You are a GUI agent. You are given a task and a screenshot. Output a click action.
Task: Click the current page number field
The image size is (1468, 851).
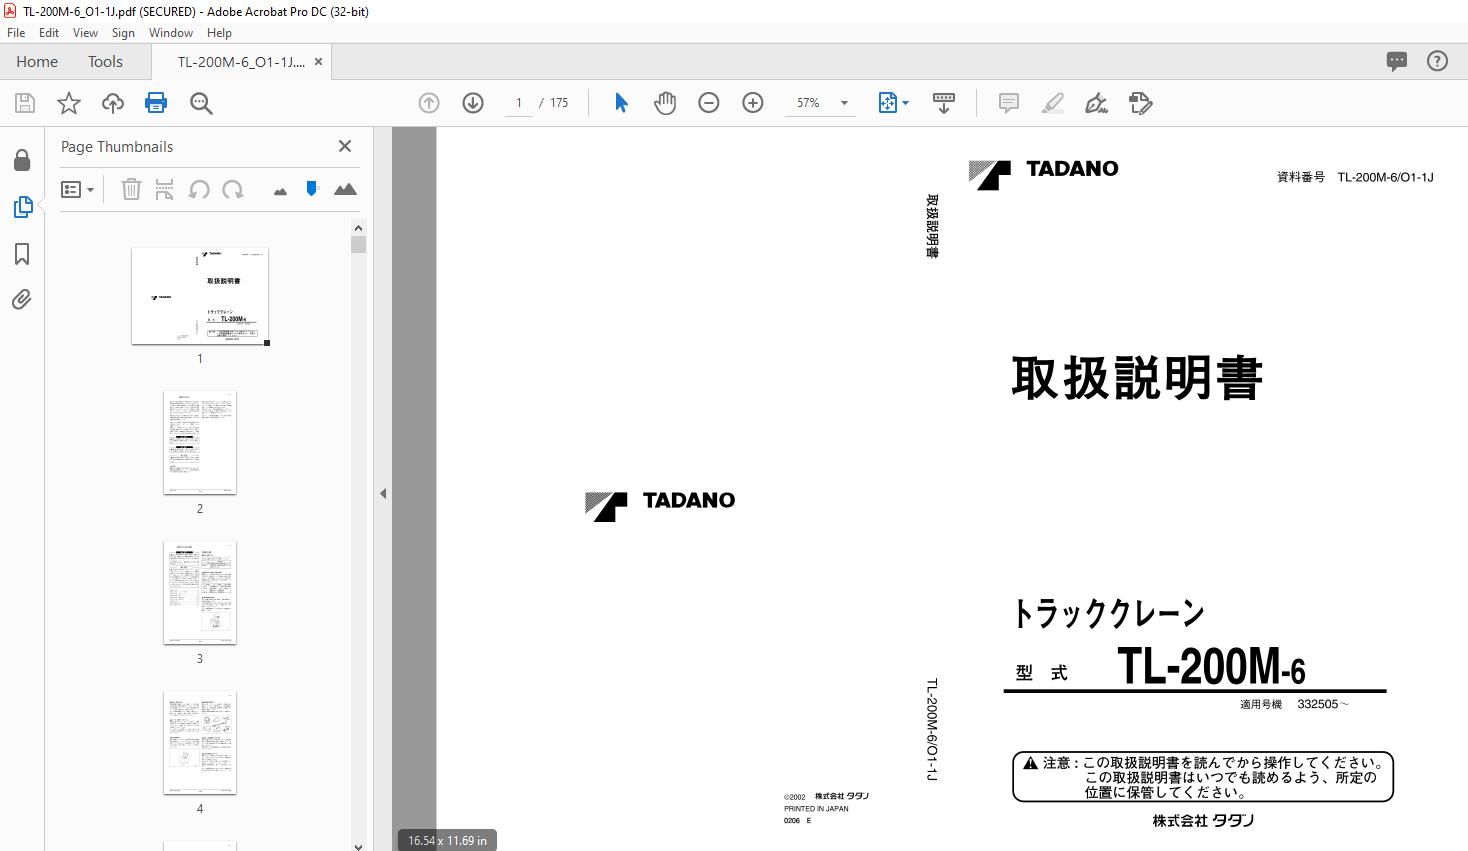tap(519, 103)
